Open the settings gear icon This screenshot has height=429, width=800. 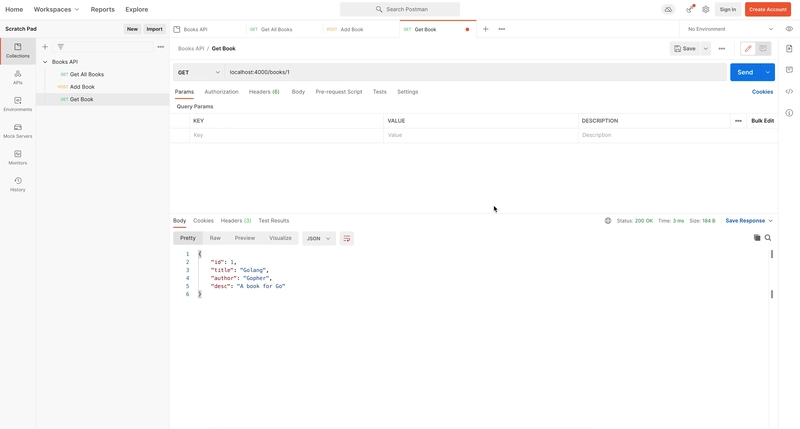tap(706, 9)
